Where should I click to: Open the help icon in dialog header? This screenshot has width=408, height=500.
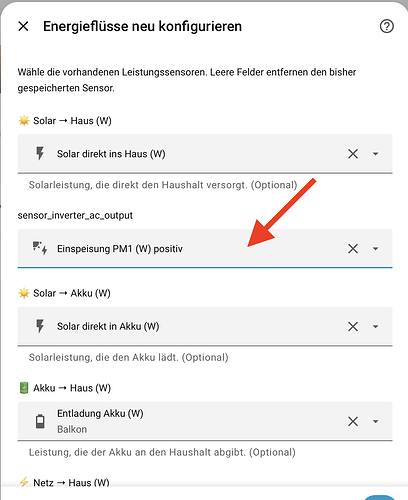coord(387,26)
